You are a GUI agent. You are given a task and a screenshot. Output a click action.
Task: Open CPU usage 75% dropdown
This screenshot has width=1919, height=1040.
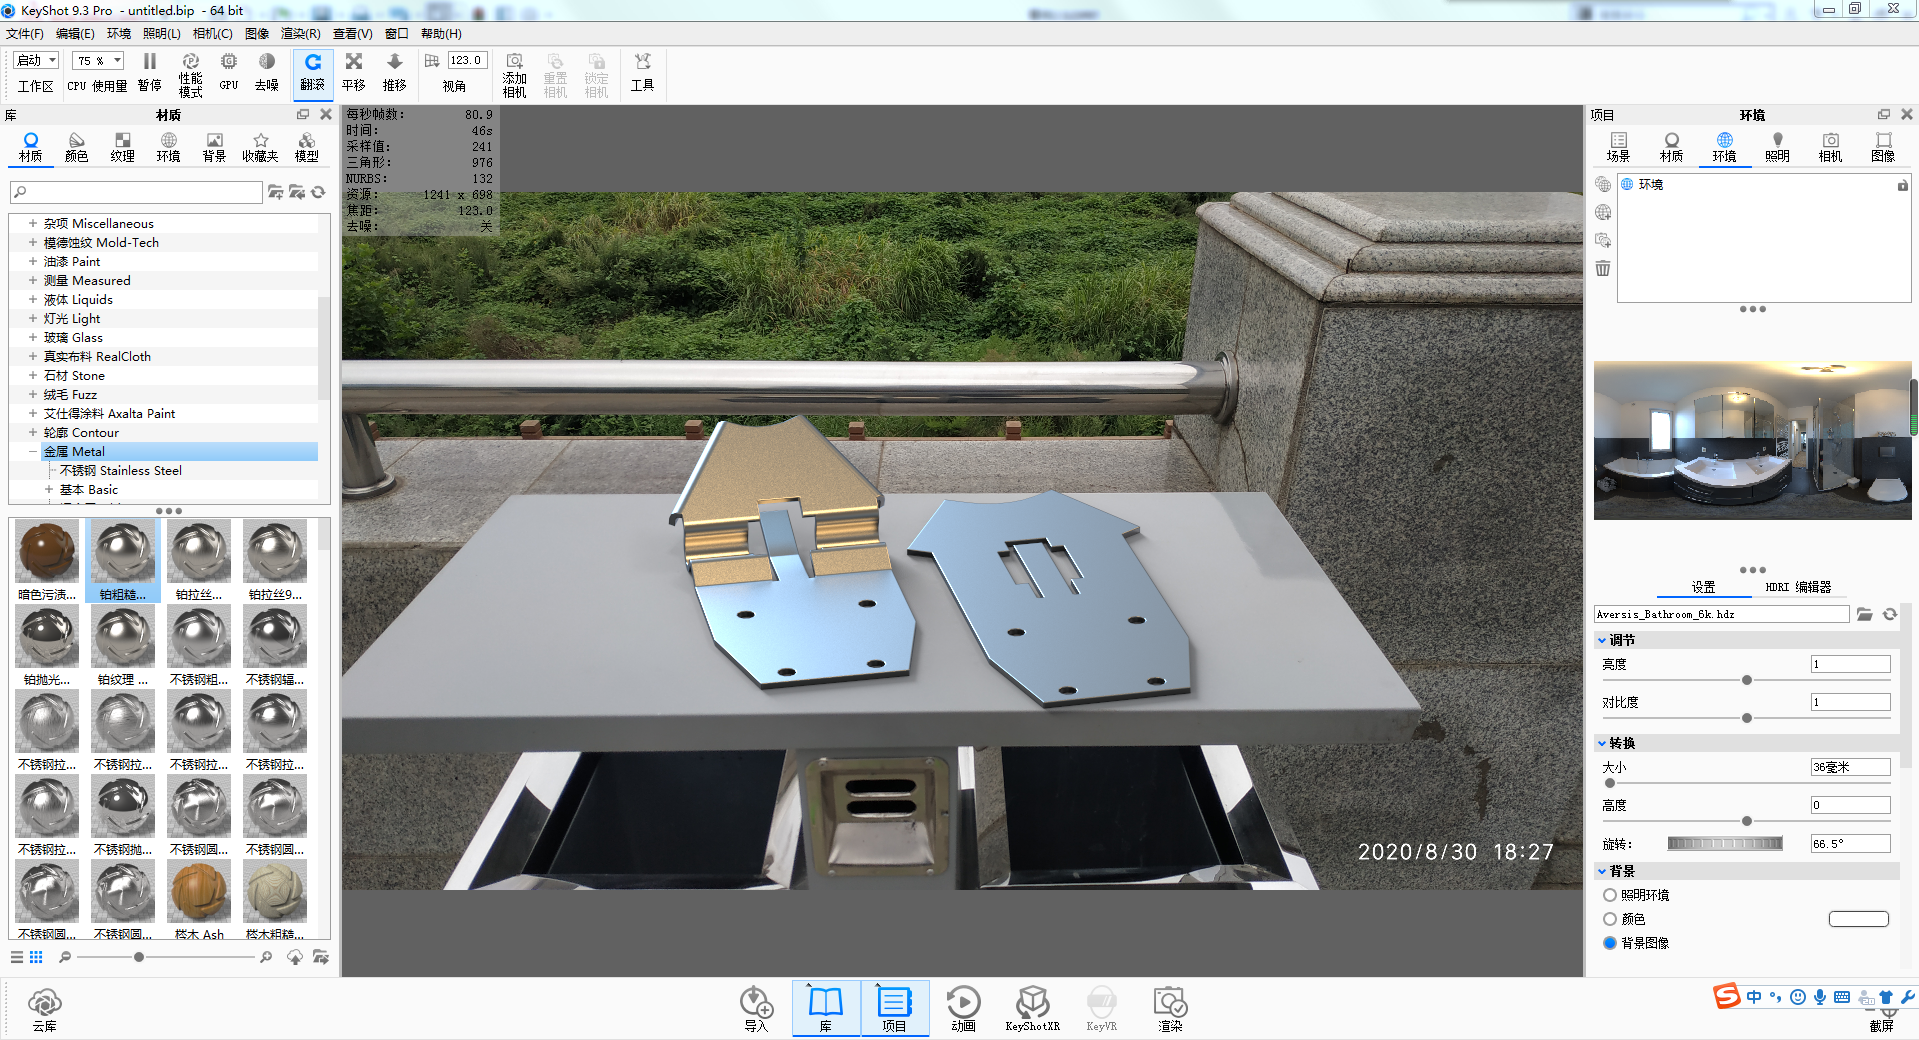(98, 60)
